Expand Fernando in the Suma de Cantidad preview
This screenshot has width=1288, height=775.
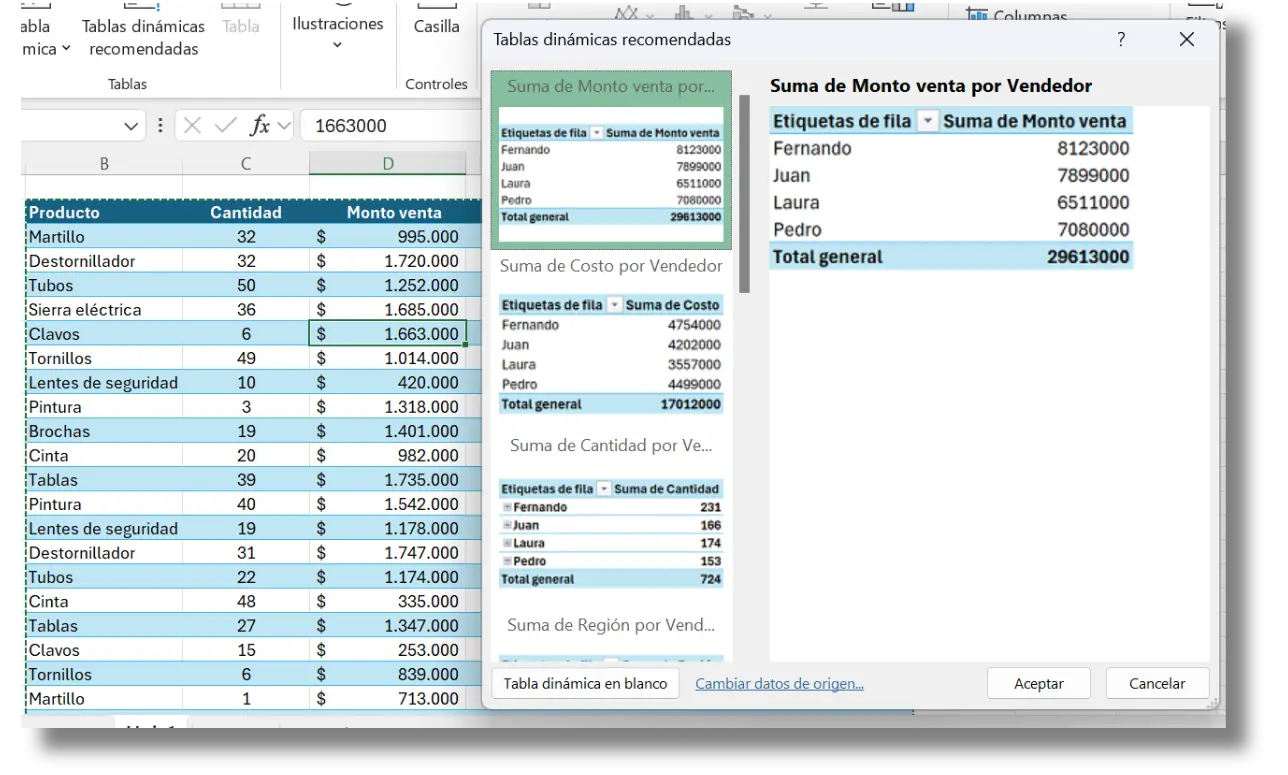pyautogui.click(x=507, y=507)
